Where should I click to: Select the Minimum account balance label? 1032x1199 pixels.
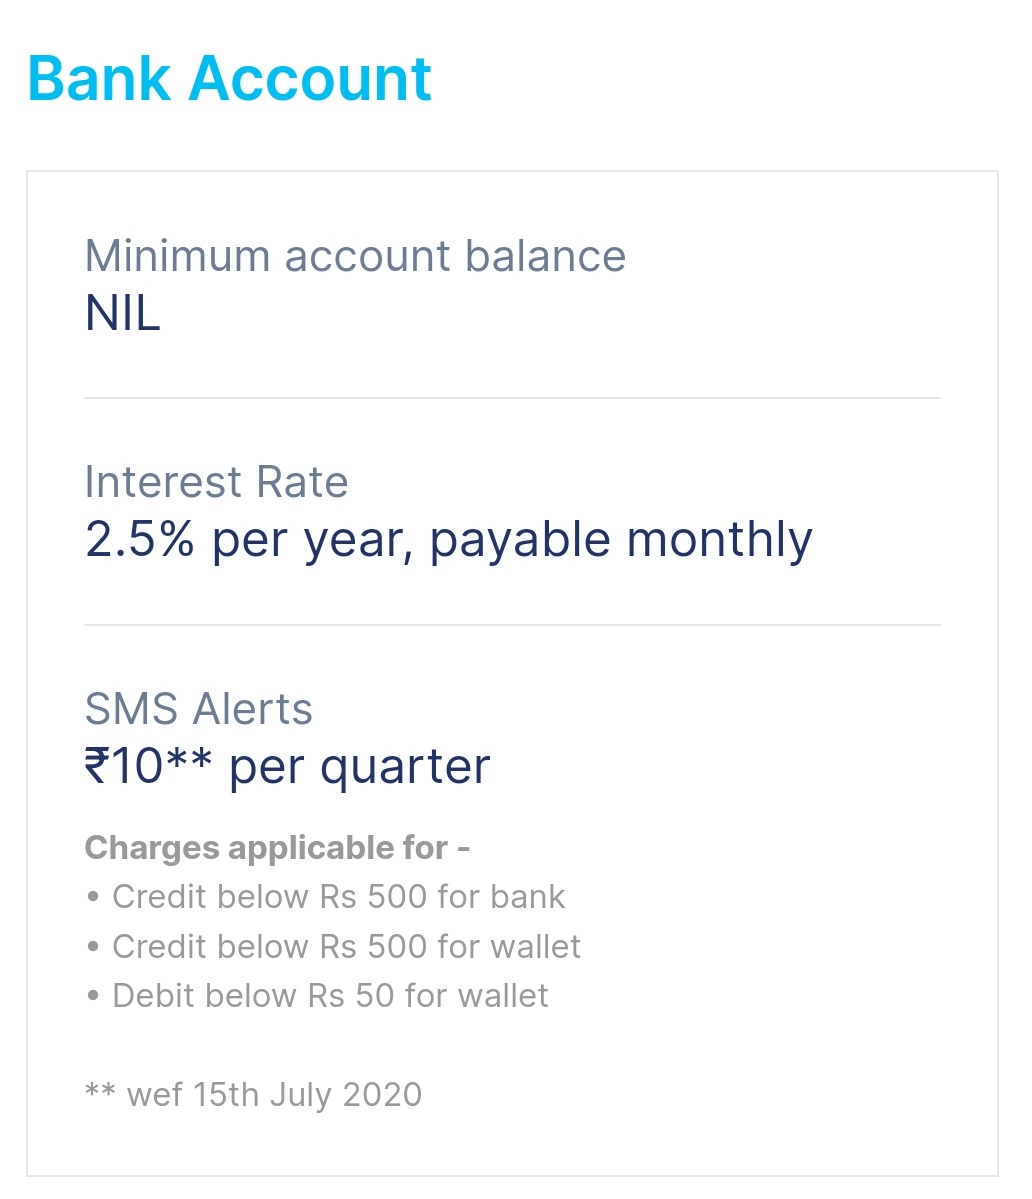355,256
